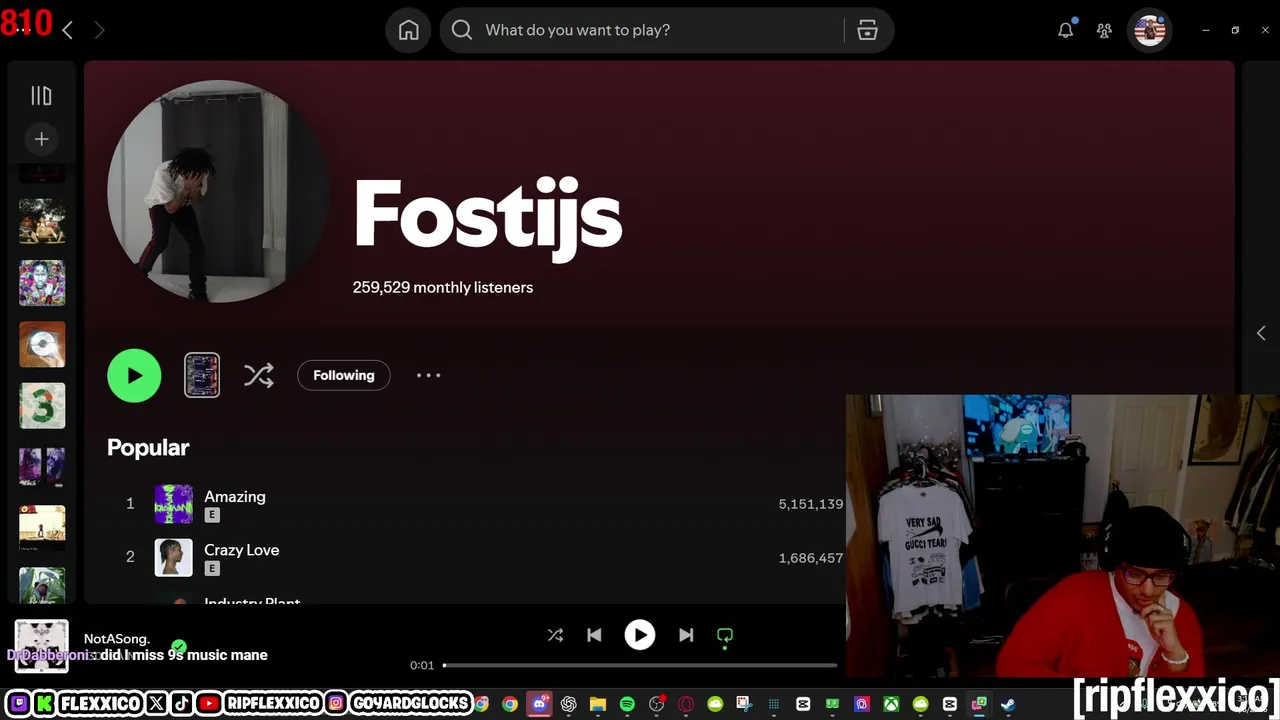Open the green number 3 album in library
This screenshot has width=1280, height=720.
[42, 406]
